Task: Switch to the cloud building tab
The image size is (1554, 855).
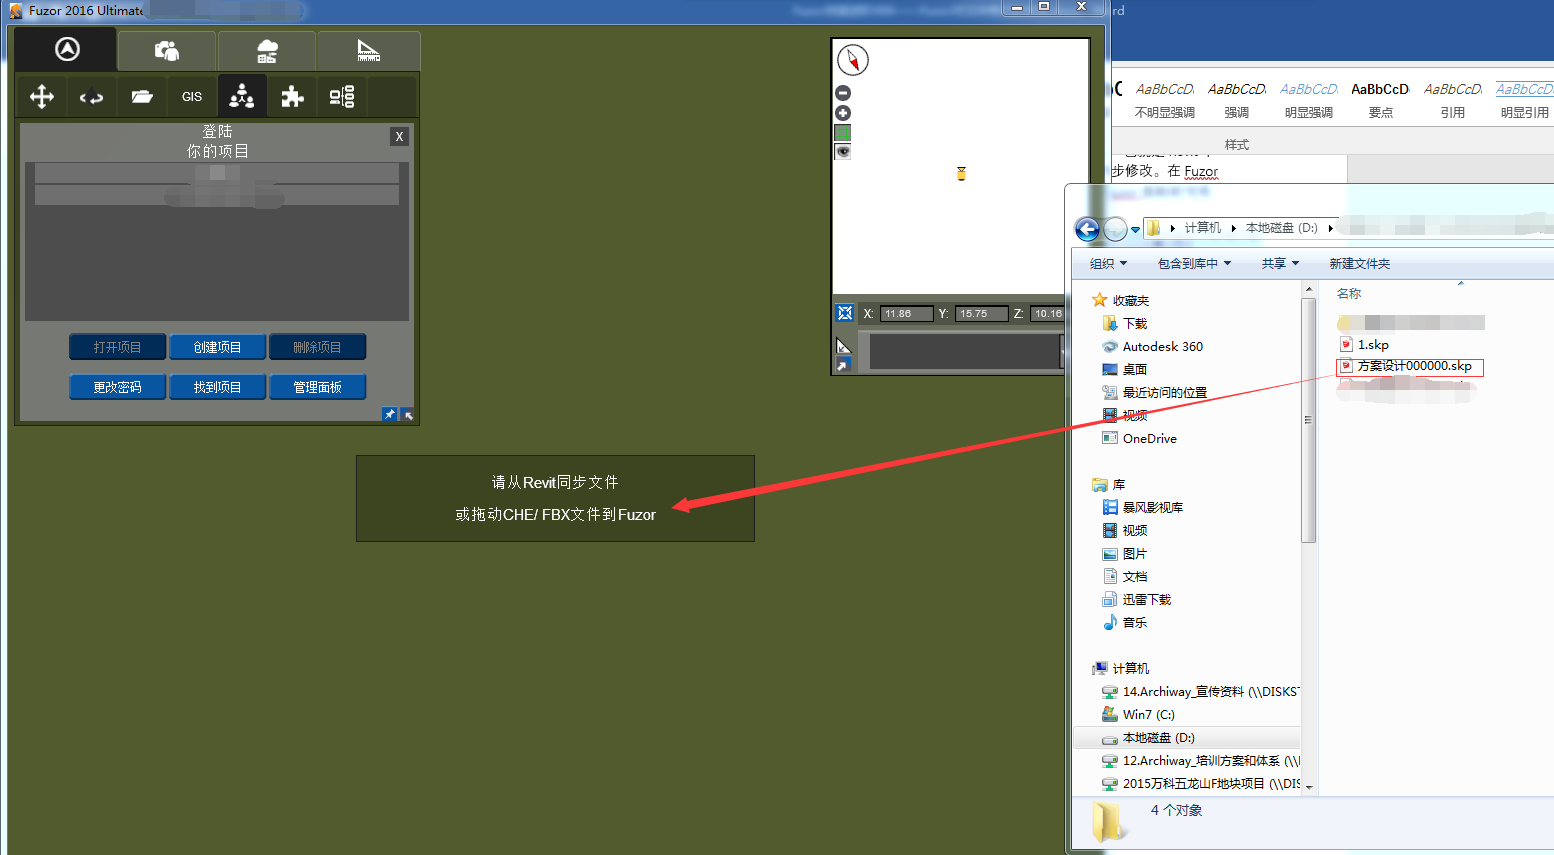Action: coord(267,50)
